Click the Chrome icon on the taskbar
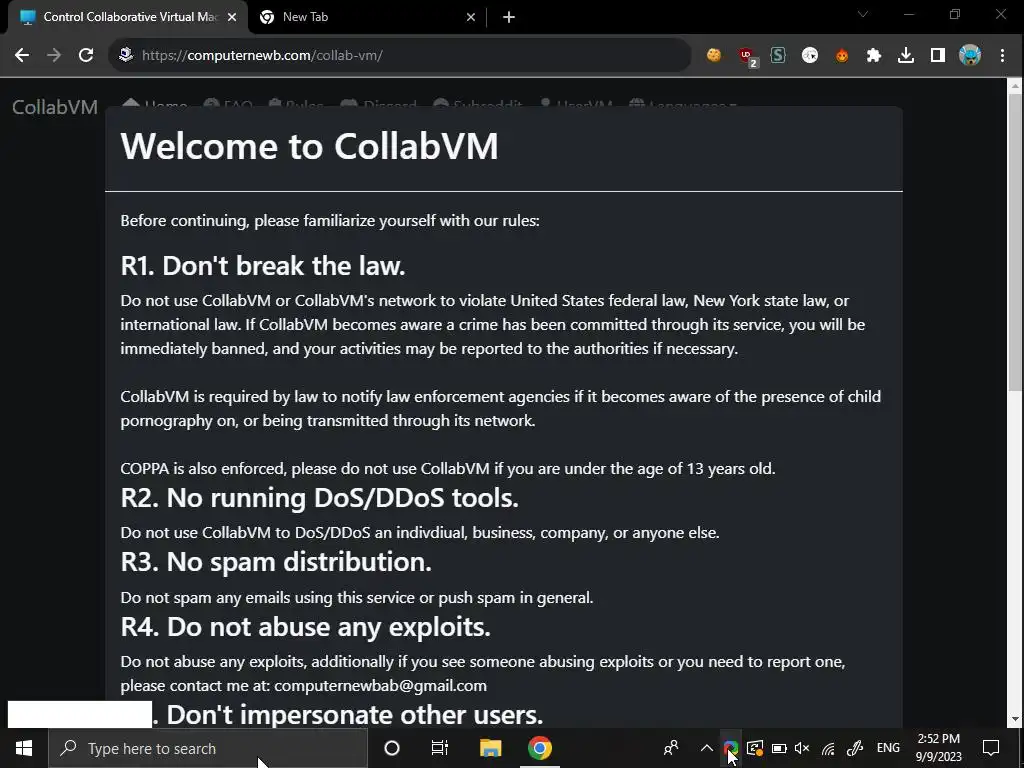The width and height of the screenshot is (1024, 768). click(x=539, y=748)
